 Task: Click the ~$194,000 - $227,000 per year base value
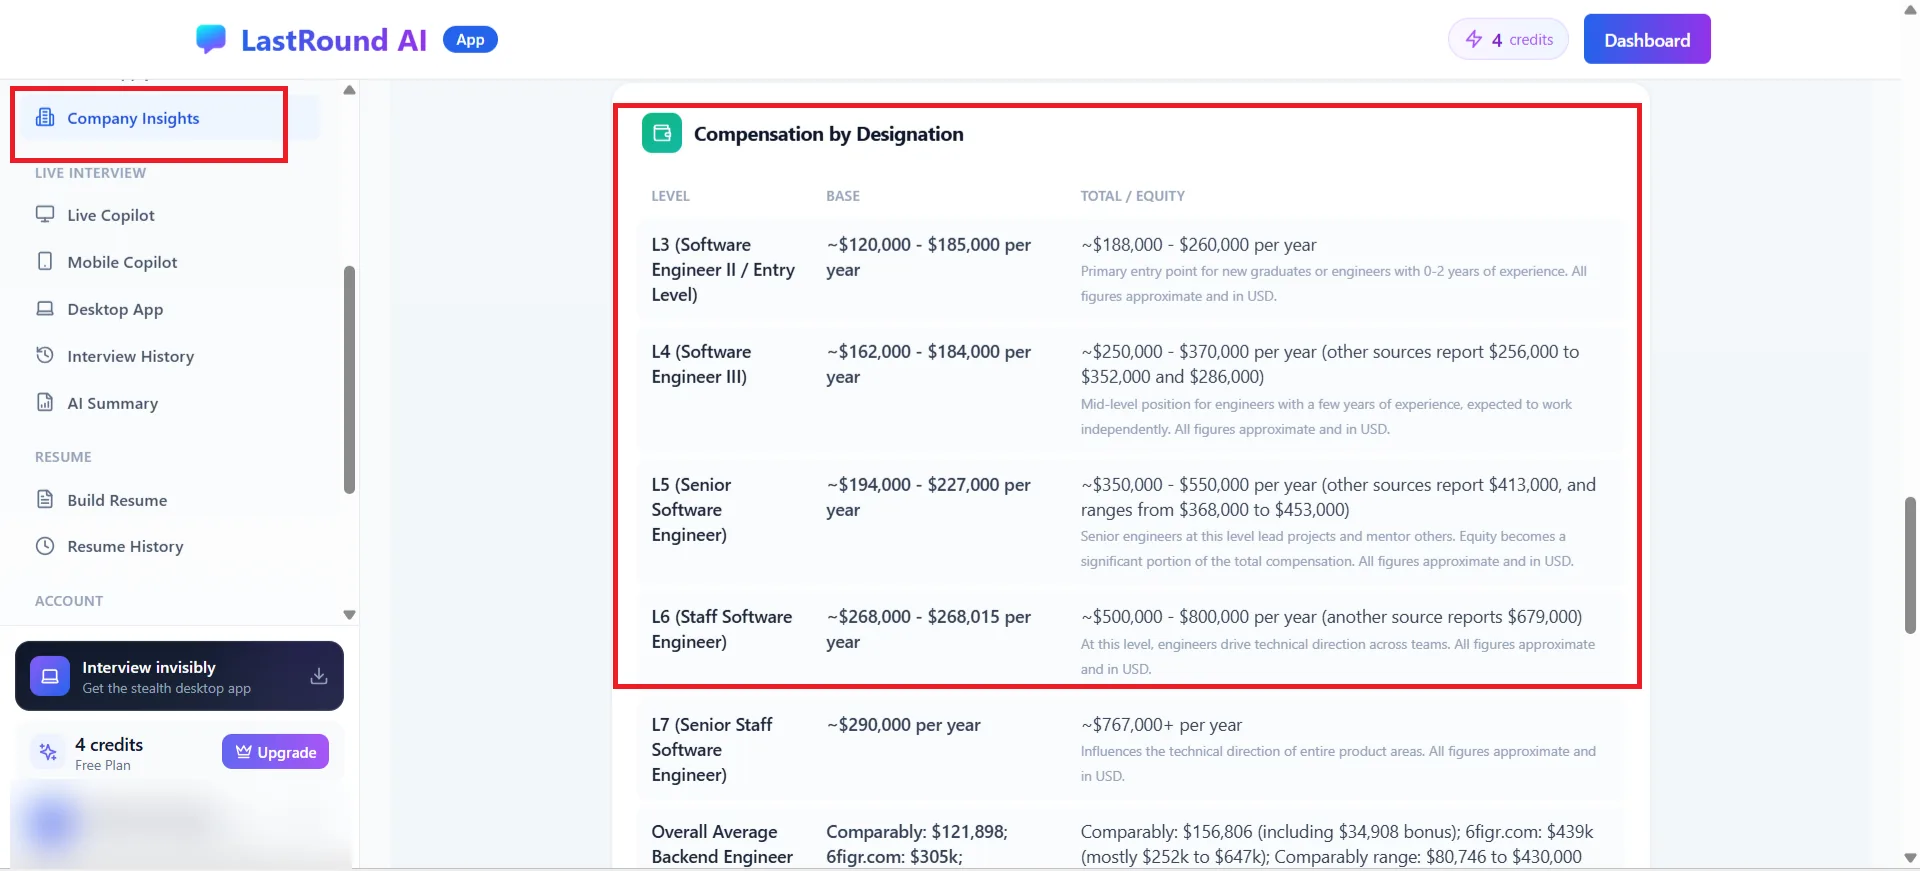tap(928, 497)
